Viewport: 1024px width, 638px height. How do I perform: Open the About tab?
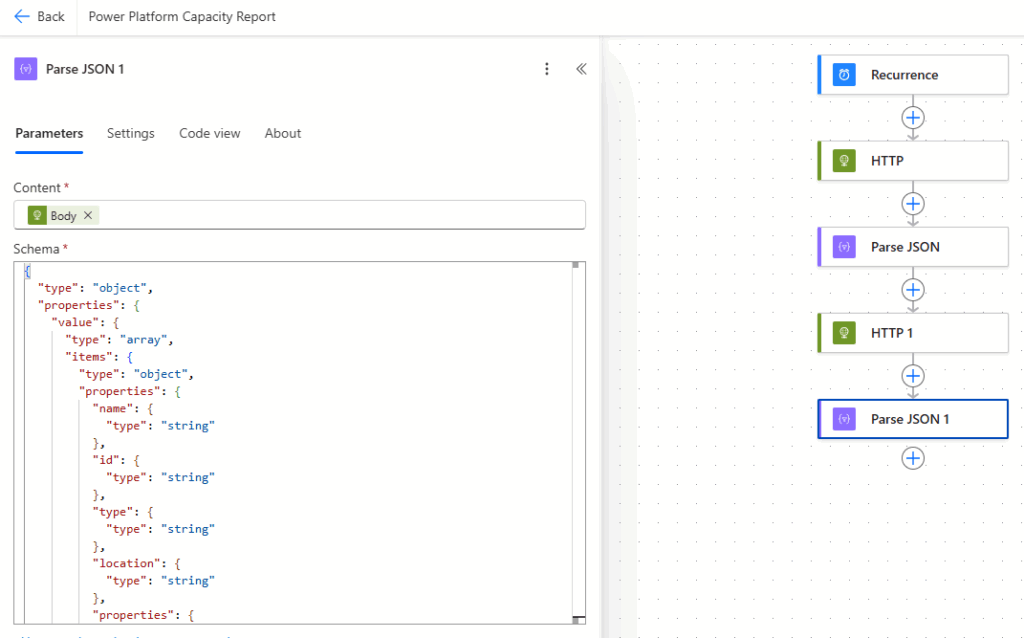tap(283, 133)
